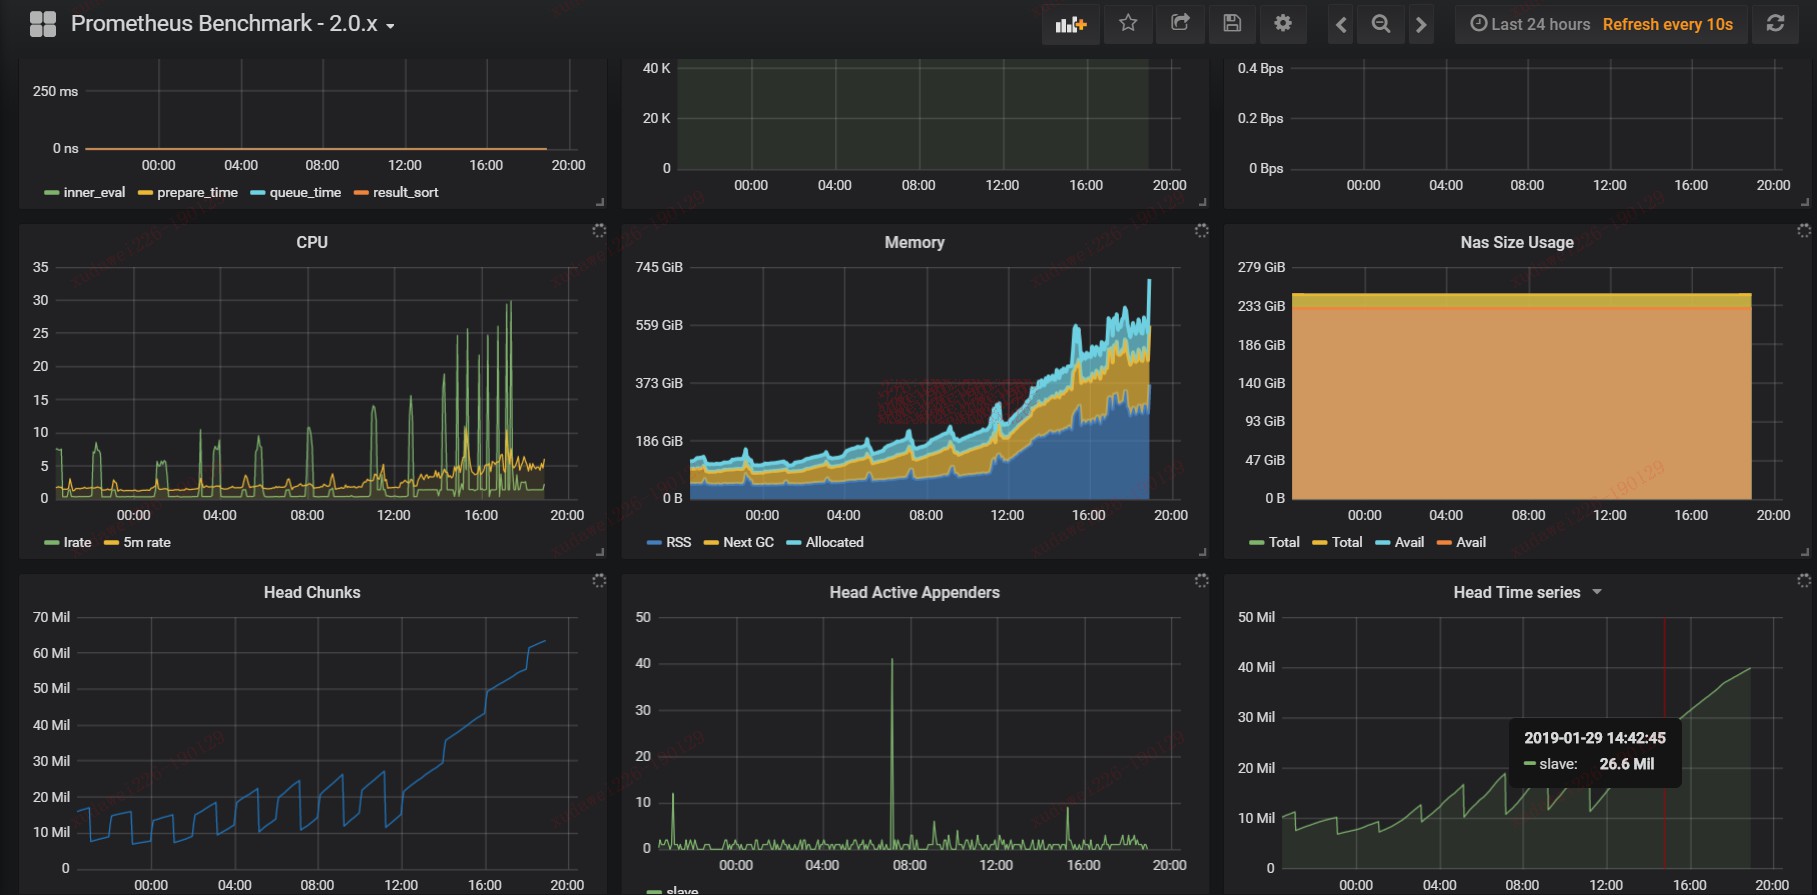
Task: Save the dashboard
Action: (x=1232, y=23)
